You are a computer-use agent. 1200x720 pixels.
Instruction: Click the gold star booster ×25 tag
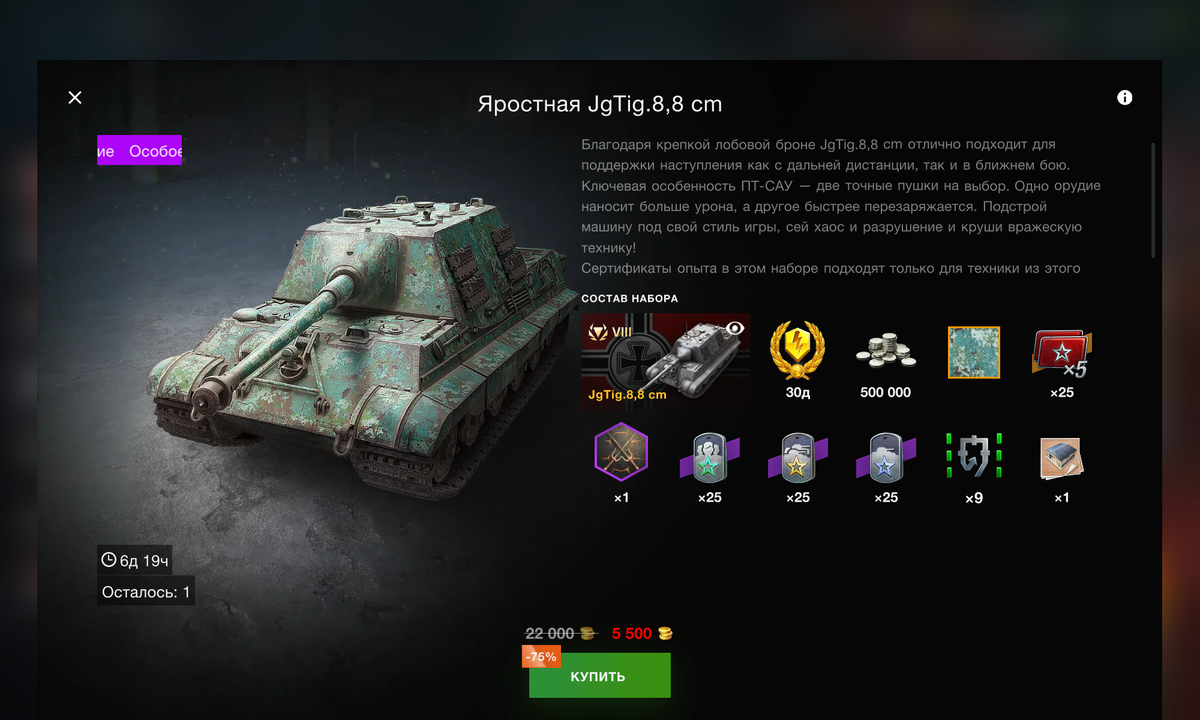pyautogui.click(x=797, y=458)
